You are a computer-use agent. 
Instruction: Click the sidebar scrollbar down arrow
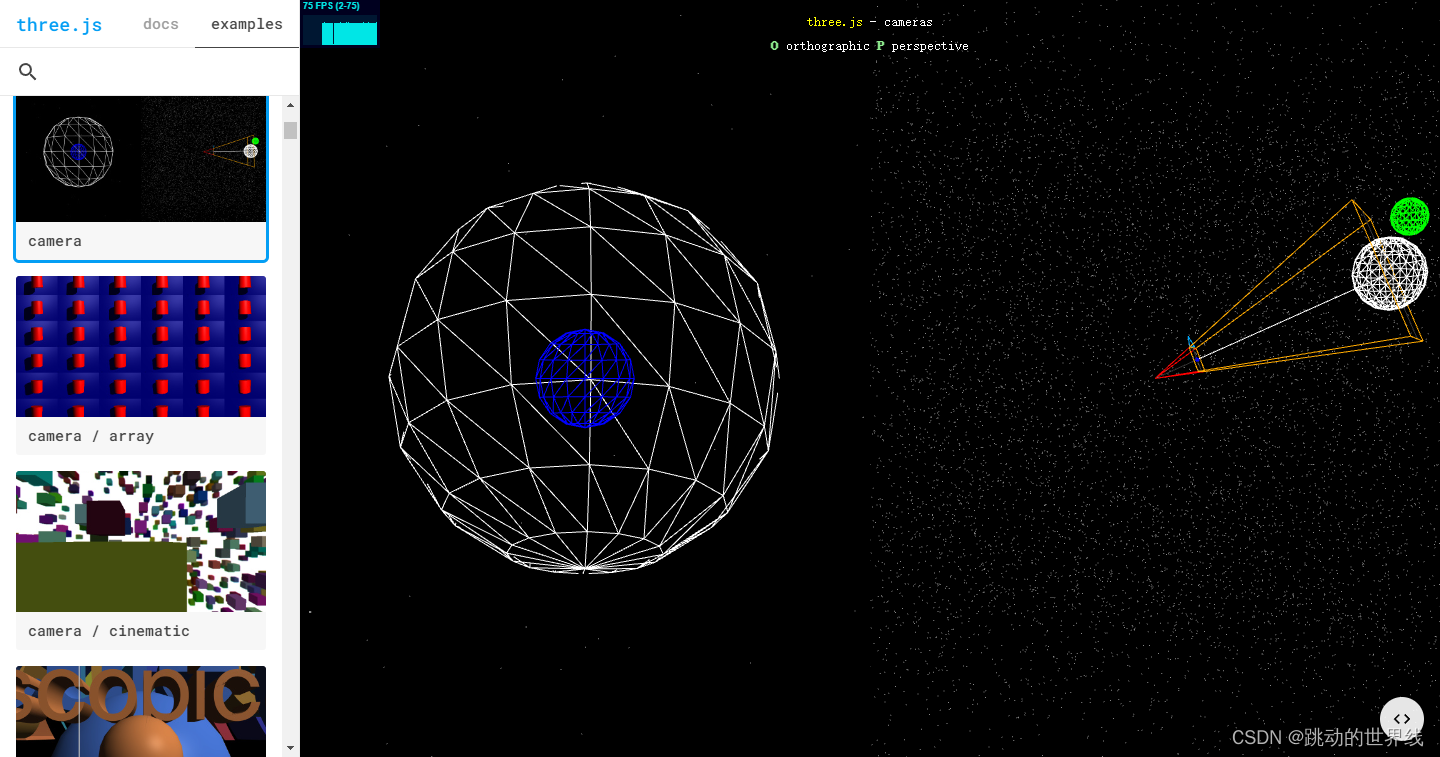(291, 747)
